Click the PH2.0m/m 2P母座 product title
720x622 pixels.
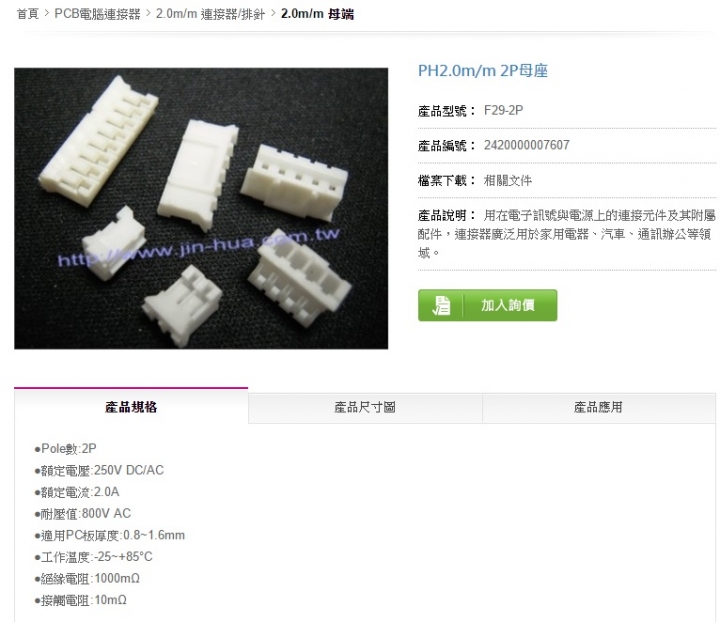pos(483,71)
